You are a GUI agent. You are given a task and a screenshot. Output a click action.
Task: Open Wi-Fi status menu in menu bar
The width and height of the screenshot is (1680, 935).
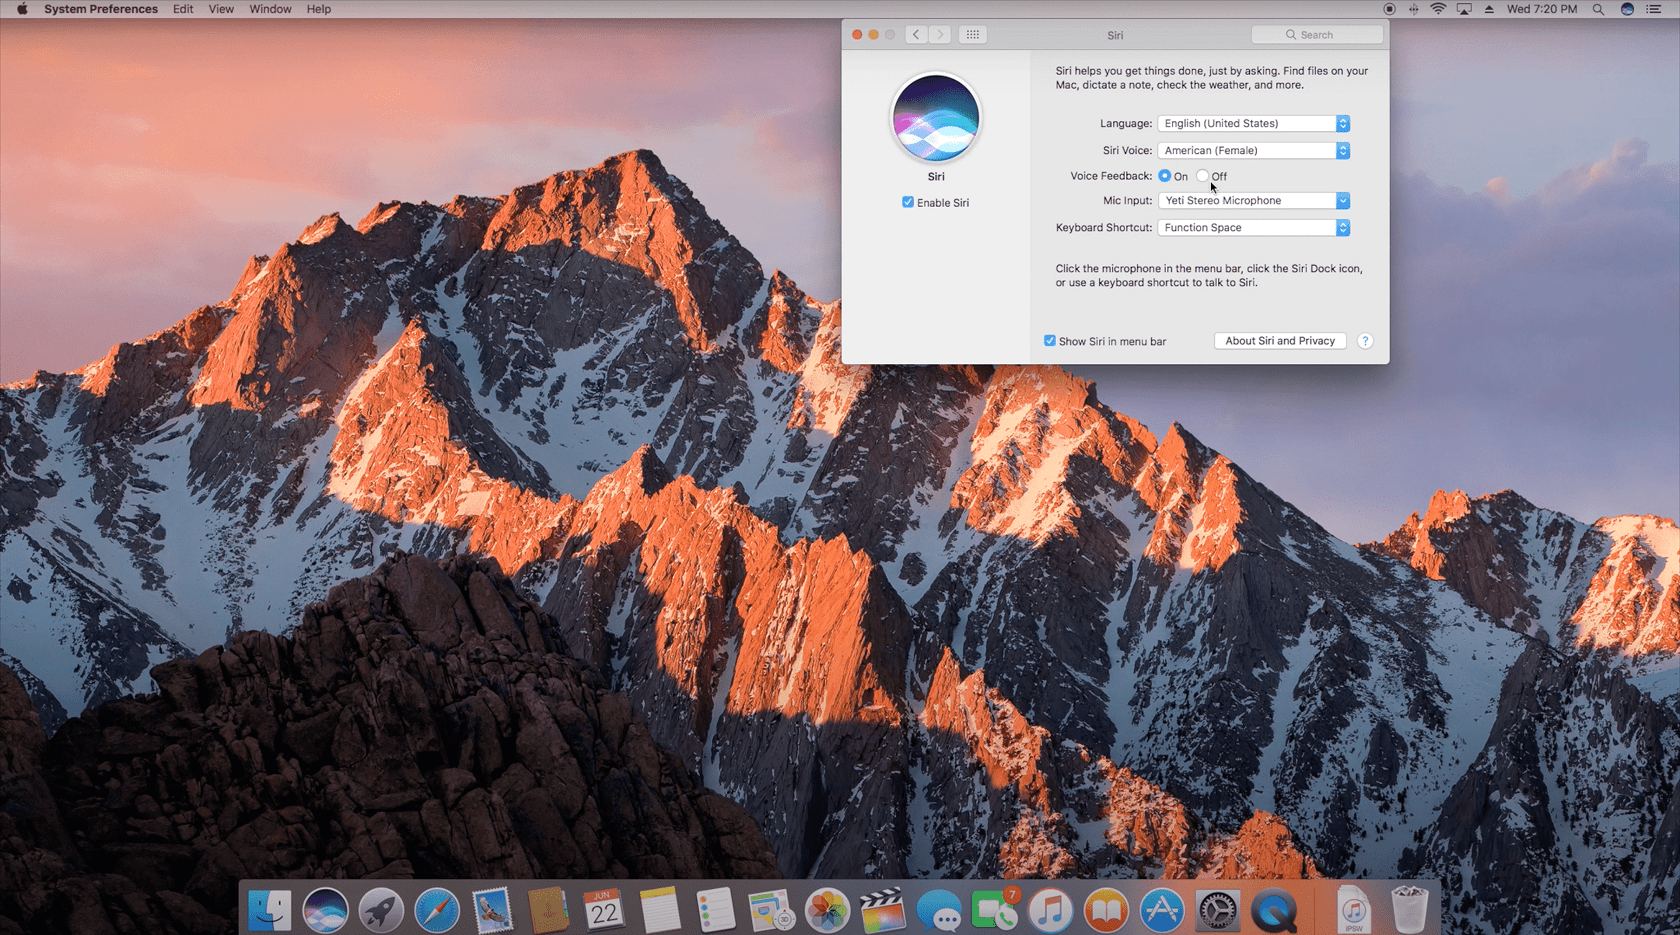[x=1438, y=9]
